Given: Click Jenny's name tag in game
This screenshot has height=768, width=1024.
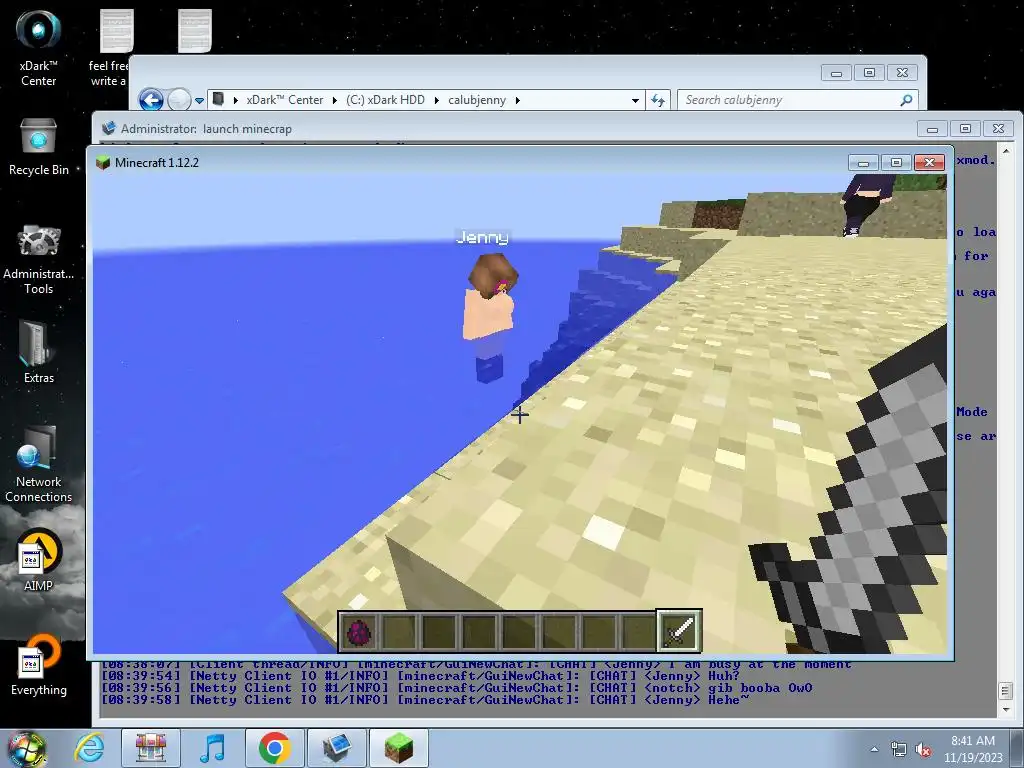Looking at the screenshot, I should 482,237.
